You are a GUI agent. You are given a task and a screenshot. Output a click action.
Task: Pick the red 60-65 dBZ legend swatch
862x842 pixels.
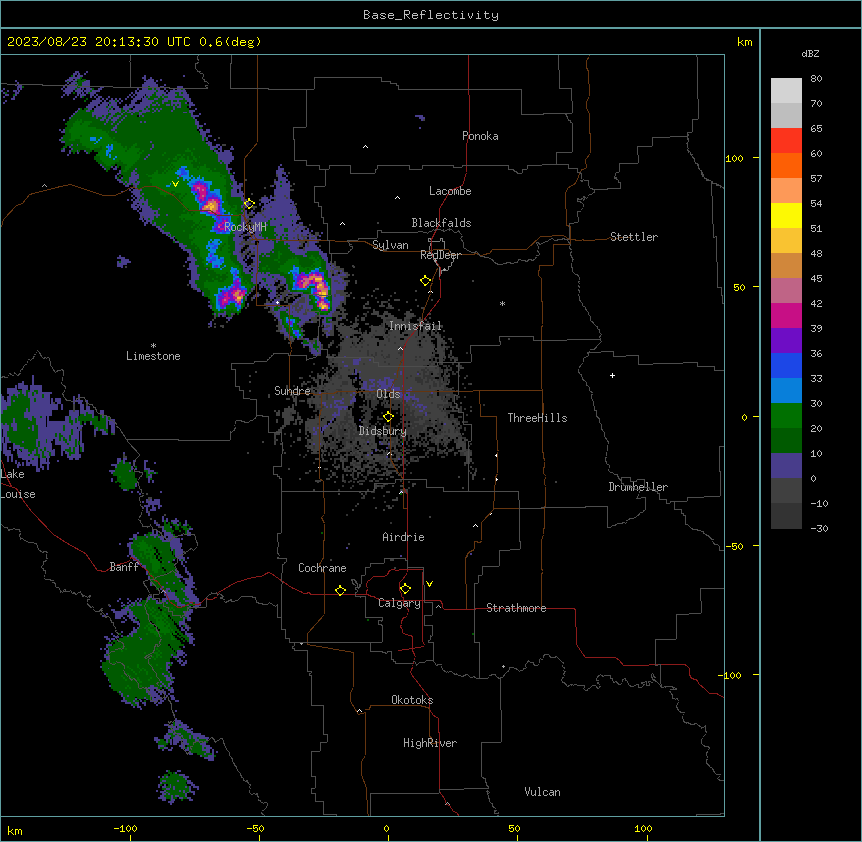[786, 140]
